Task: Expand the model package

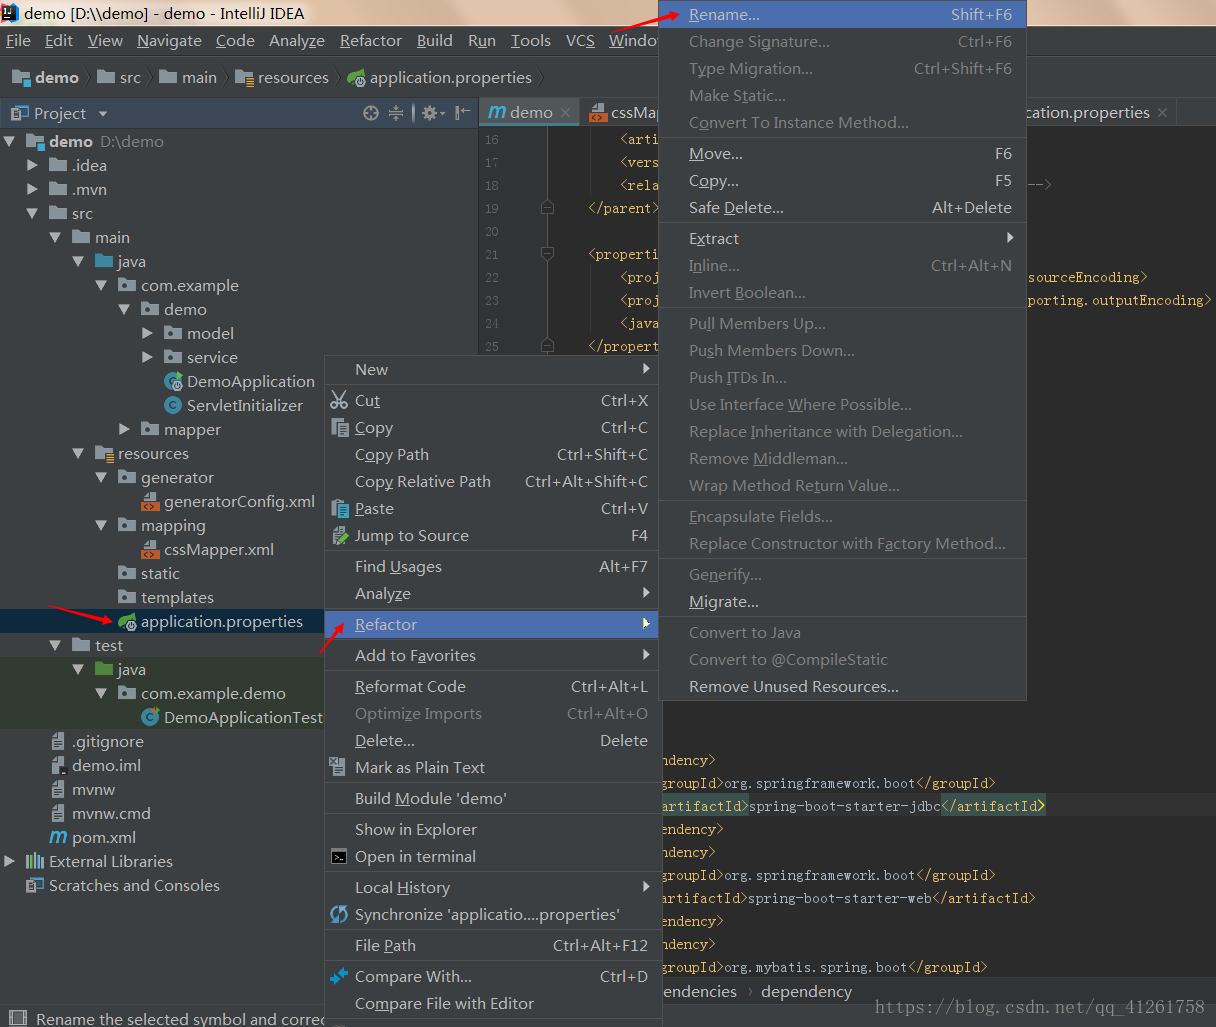Action: (x=147, y=333)
